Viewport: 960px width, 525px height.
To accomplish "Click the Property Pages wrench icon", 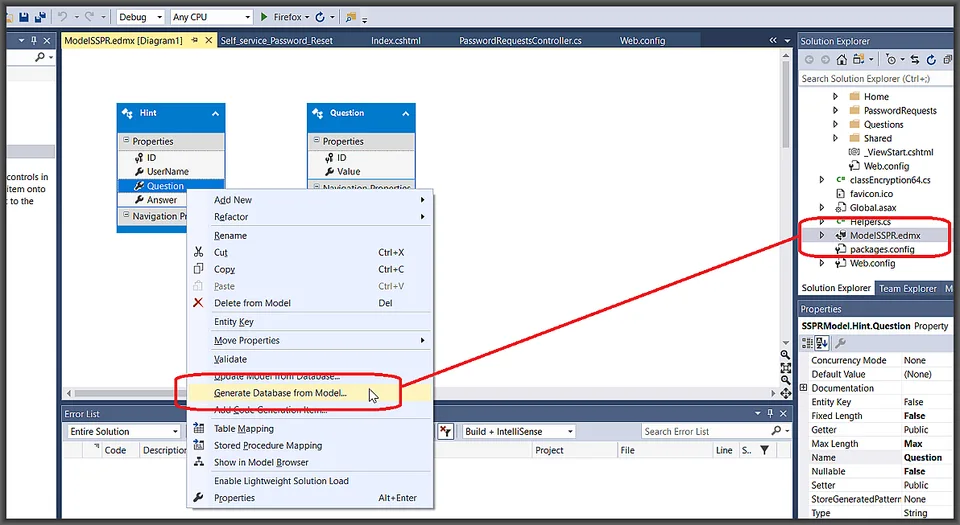I will [x=841, y=343].
